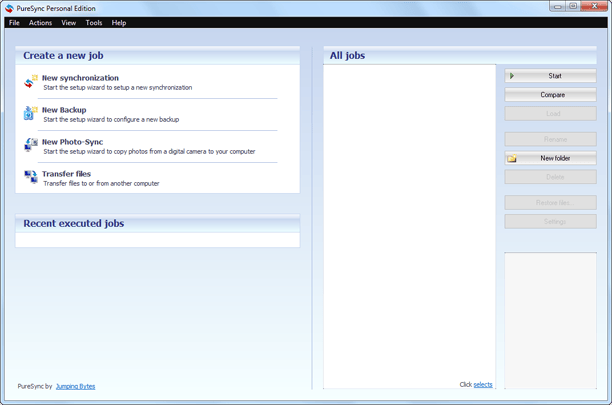Click the Restore files button
The height and width of the screenshot is (405, 612).
click(550, 202)
